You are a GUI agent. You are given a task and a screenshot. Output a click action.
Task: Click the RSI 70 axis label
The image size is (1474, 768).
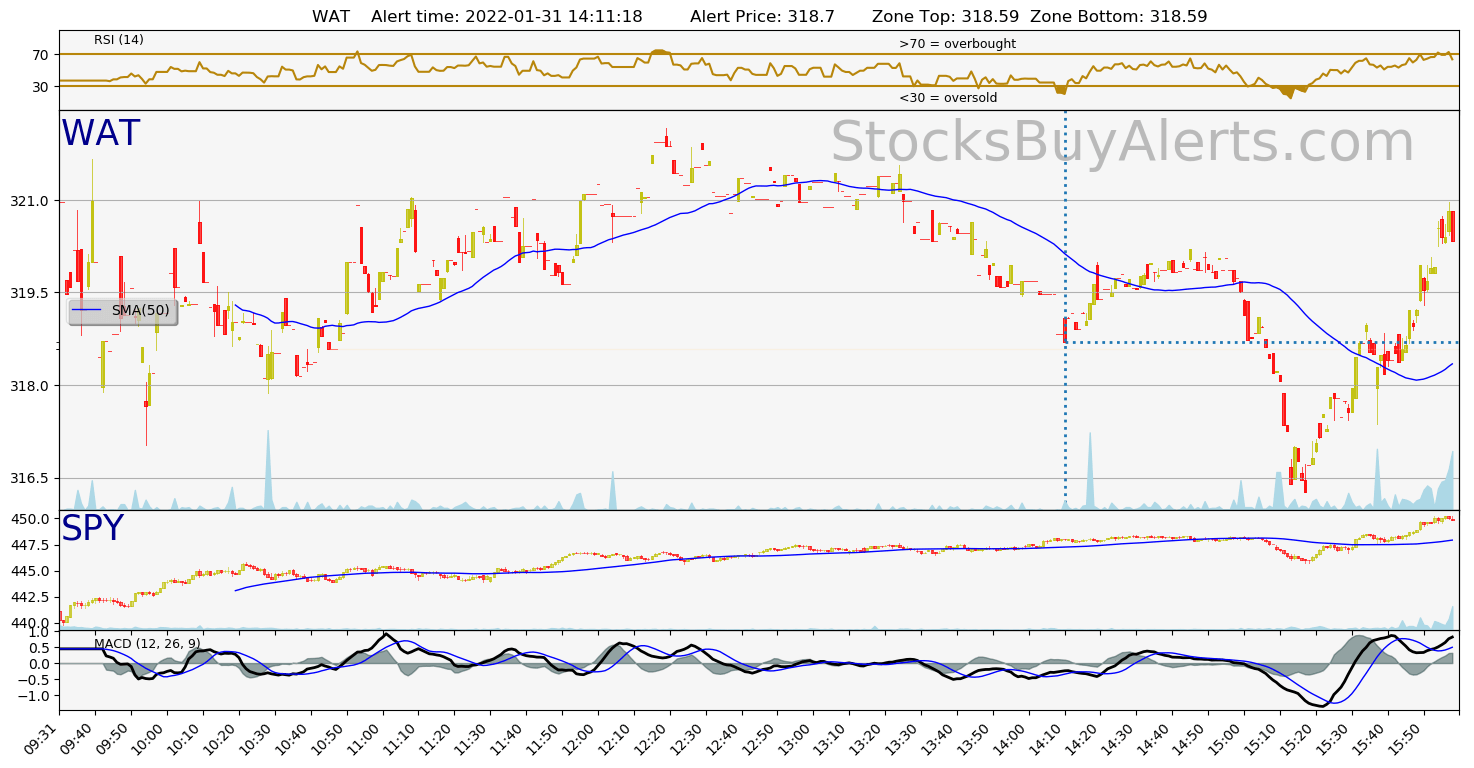coord(41,54)
